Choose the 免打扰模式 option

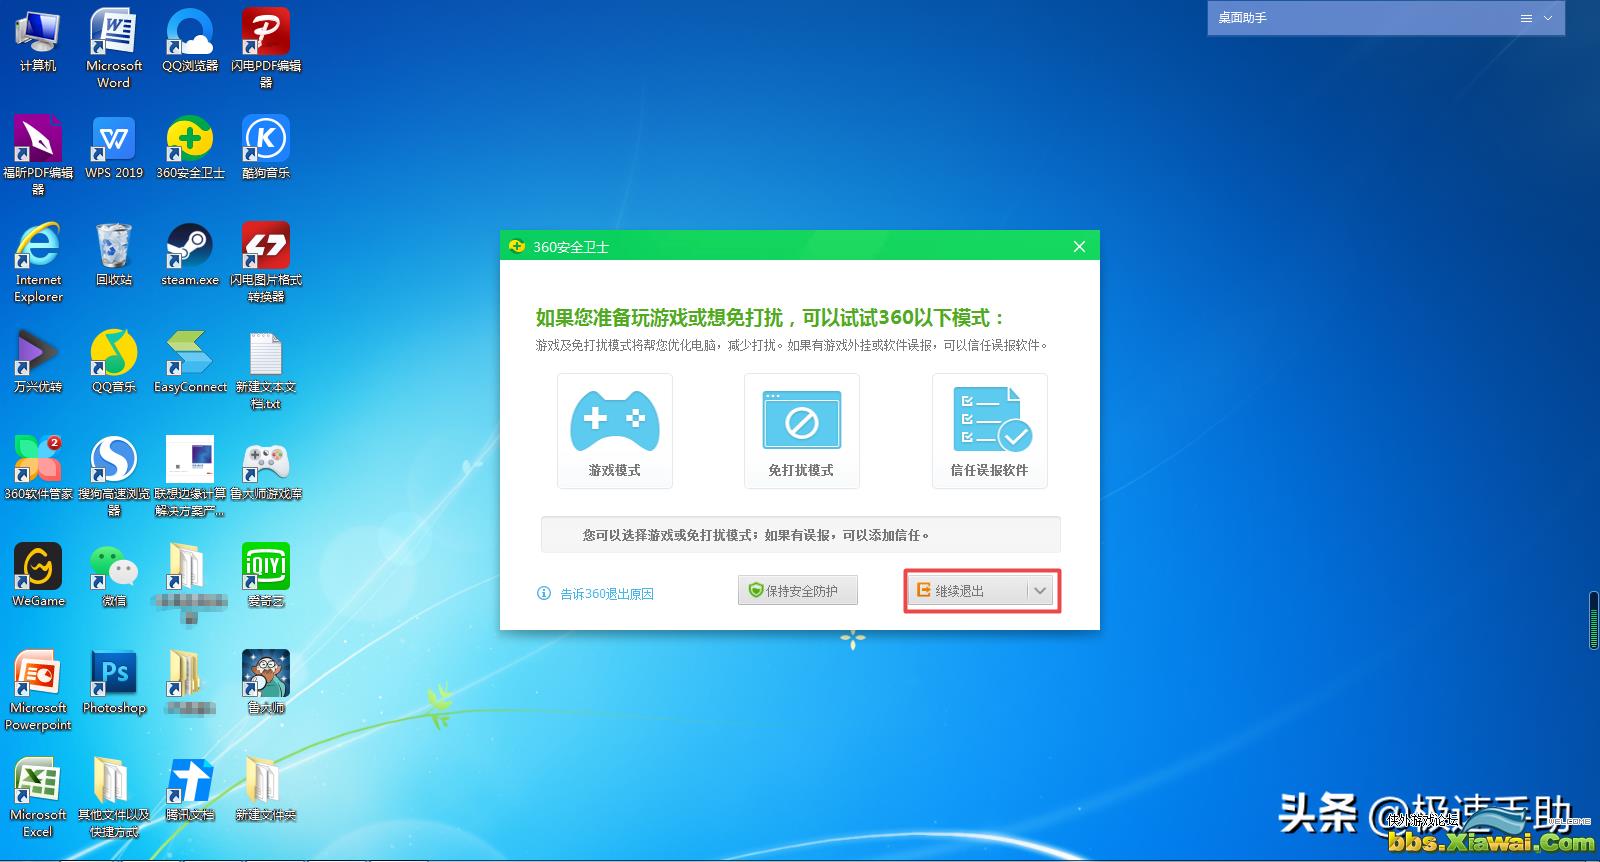[801, 422]
